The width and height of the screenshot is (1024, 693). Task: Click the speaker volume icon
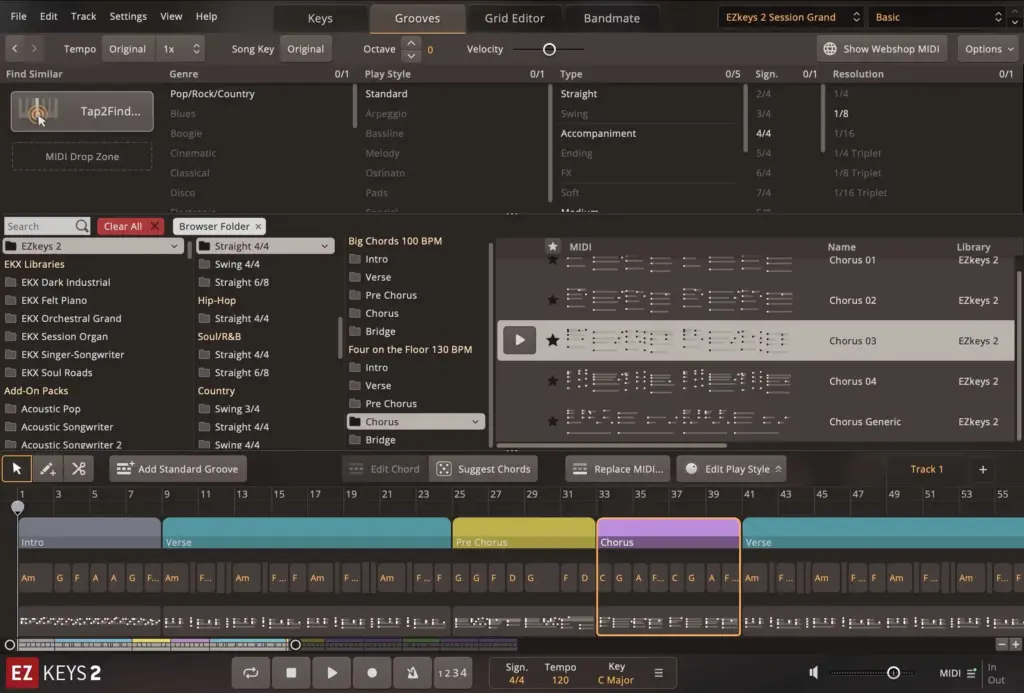813,672
